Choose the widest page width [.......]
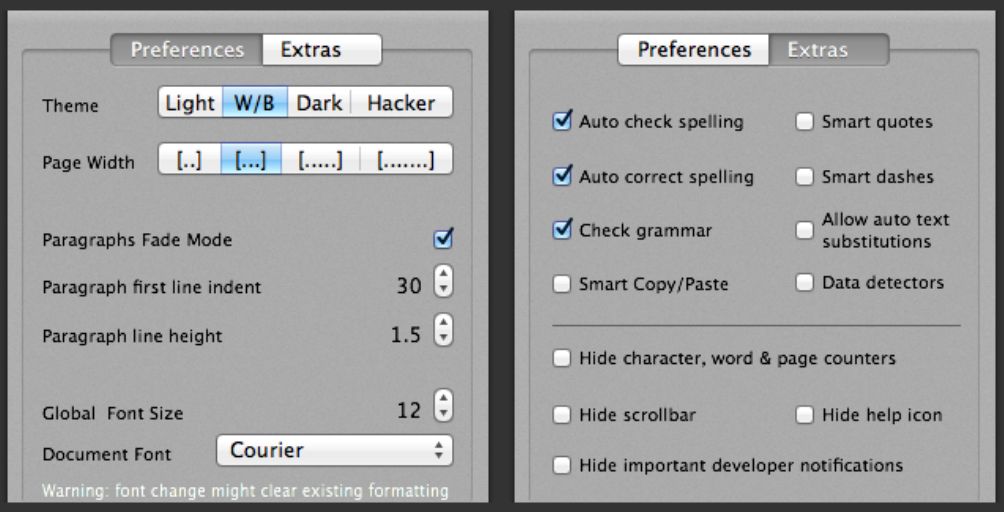Screen dimensions: 1004x512 click(406, 160)
